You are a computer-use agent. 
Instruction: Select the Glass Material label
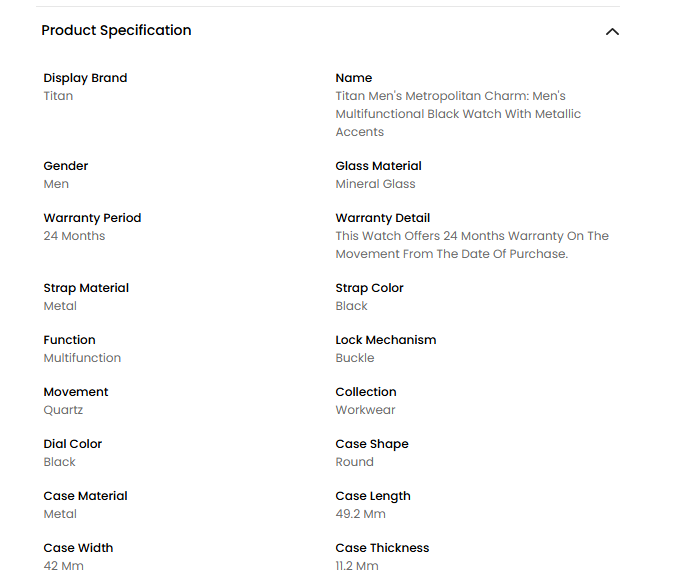pyautogui.click(x=379, y=165)
